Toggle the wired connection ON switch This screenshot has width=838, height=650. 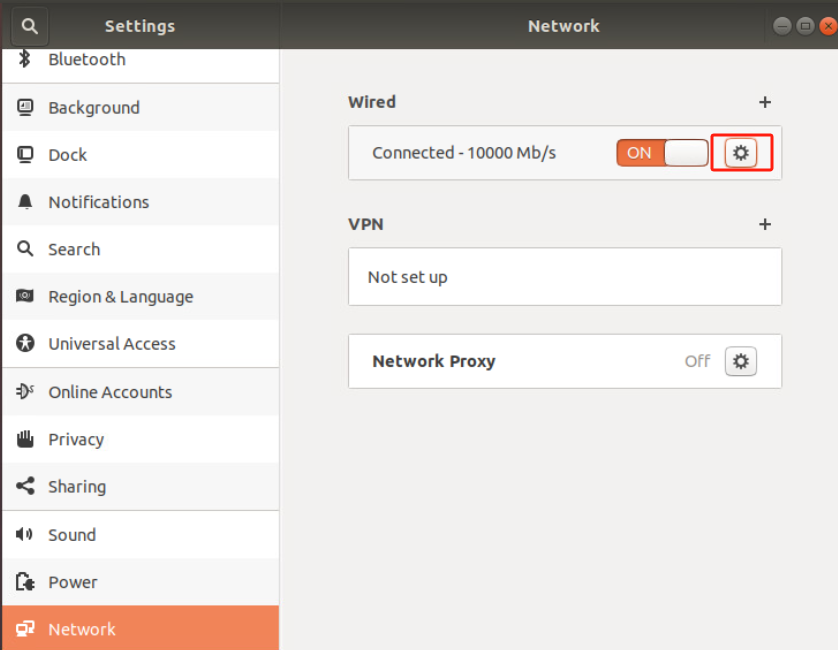click(662, 153)
